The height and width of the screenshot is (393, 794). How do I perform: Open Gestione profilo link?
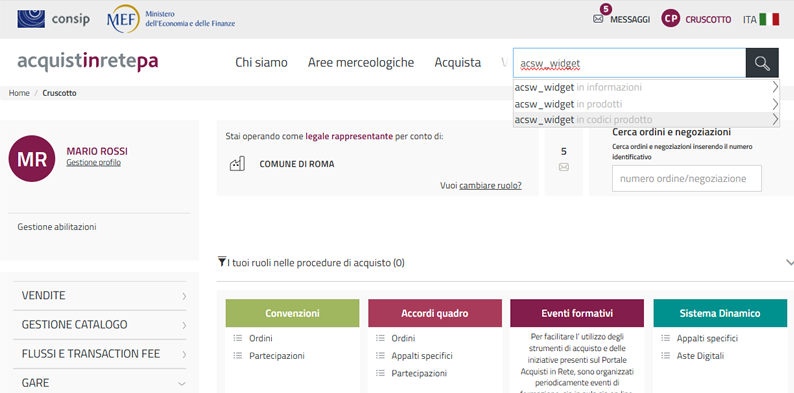pyautogui.click(x=93, y=163)
